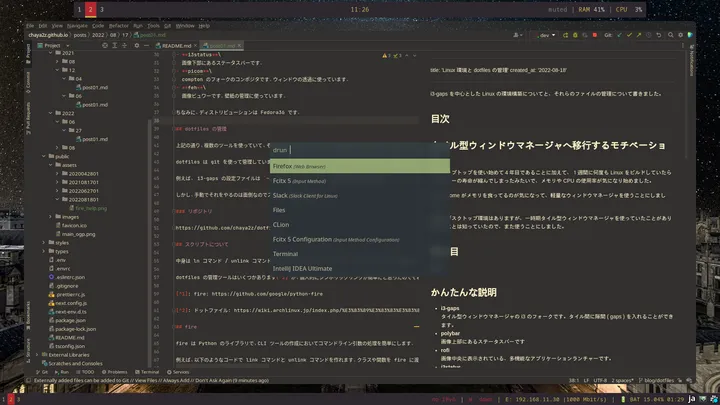Close the README.md tab

click(195, 45)
